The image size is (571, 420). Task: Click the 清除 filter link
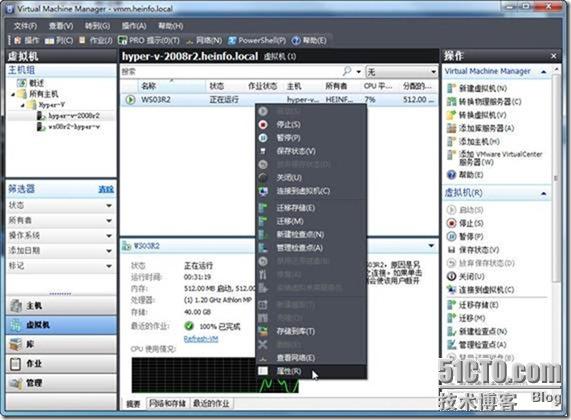[106, 189]
